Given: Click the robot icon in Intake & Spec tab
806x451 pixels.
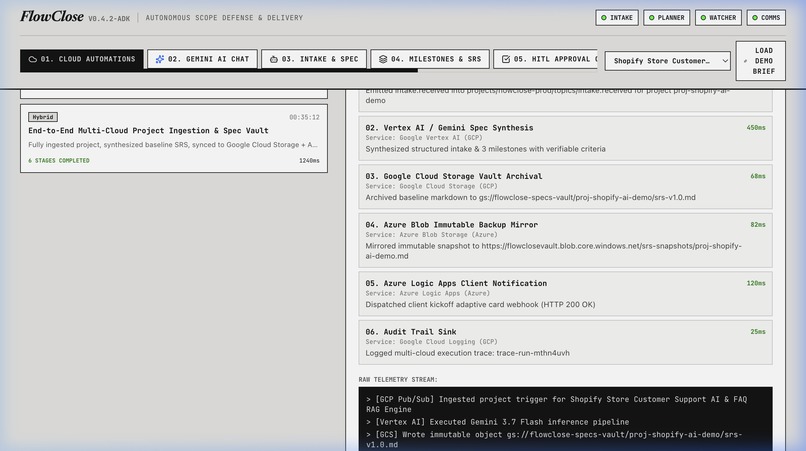Looking at the screenshot, I should 273,59.
